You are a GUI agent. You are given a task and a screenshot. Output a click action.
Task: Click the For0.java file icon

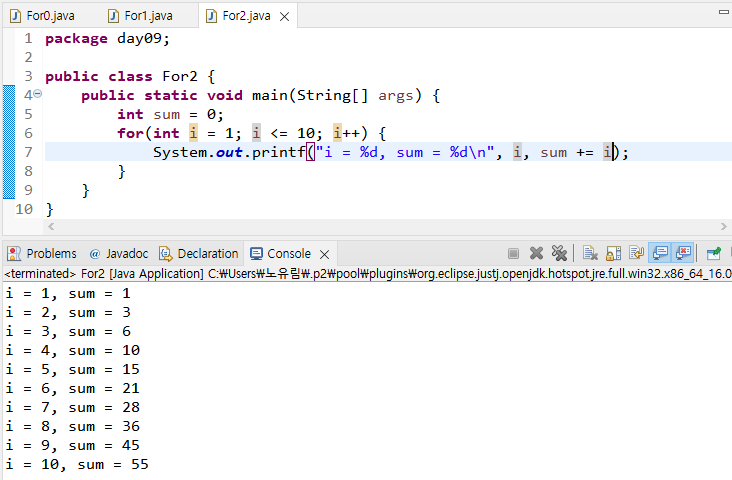(16, 16)
